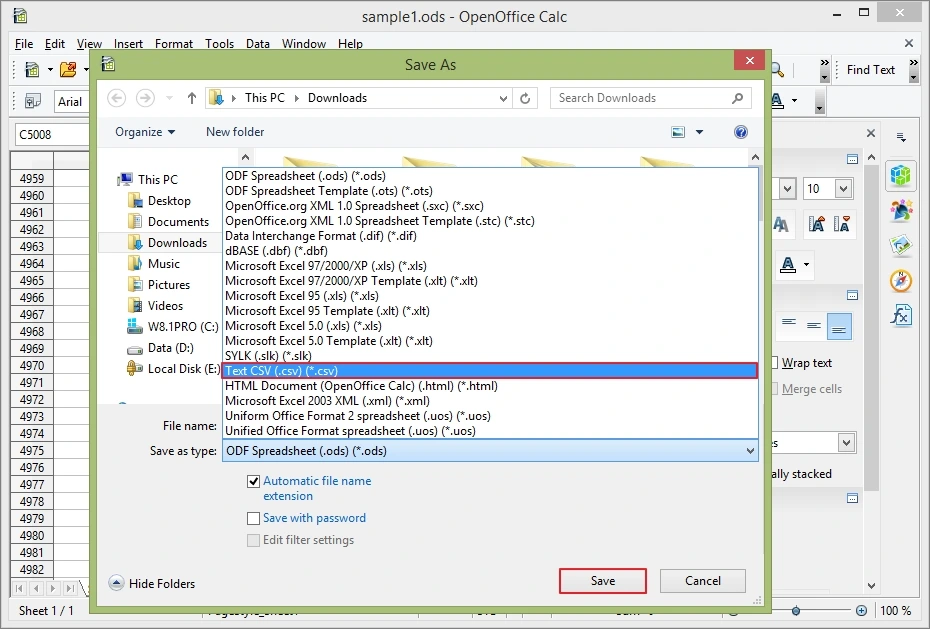Viewport: 930px width, 629px height.
Task: Click the Open folder icon in Calc toolbar
Action: pos(68,69)
